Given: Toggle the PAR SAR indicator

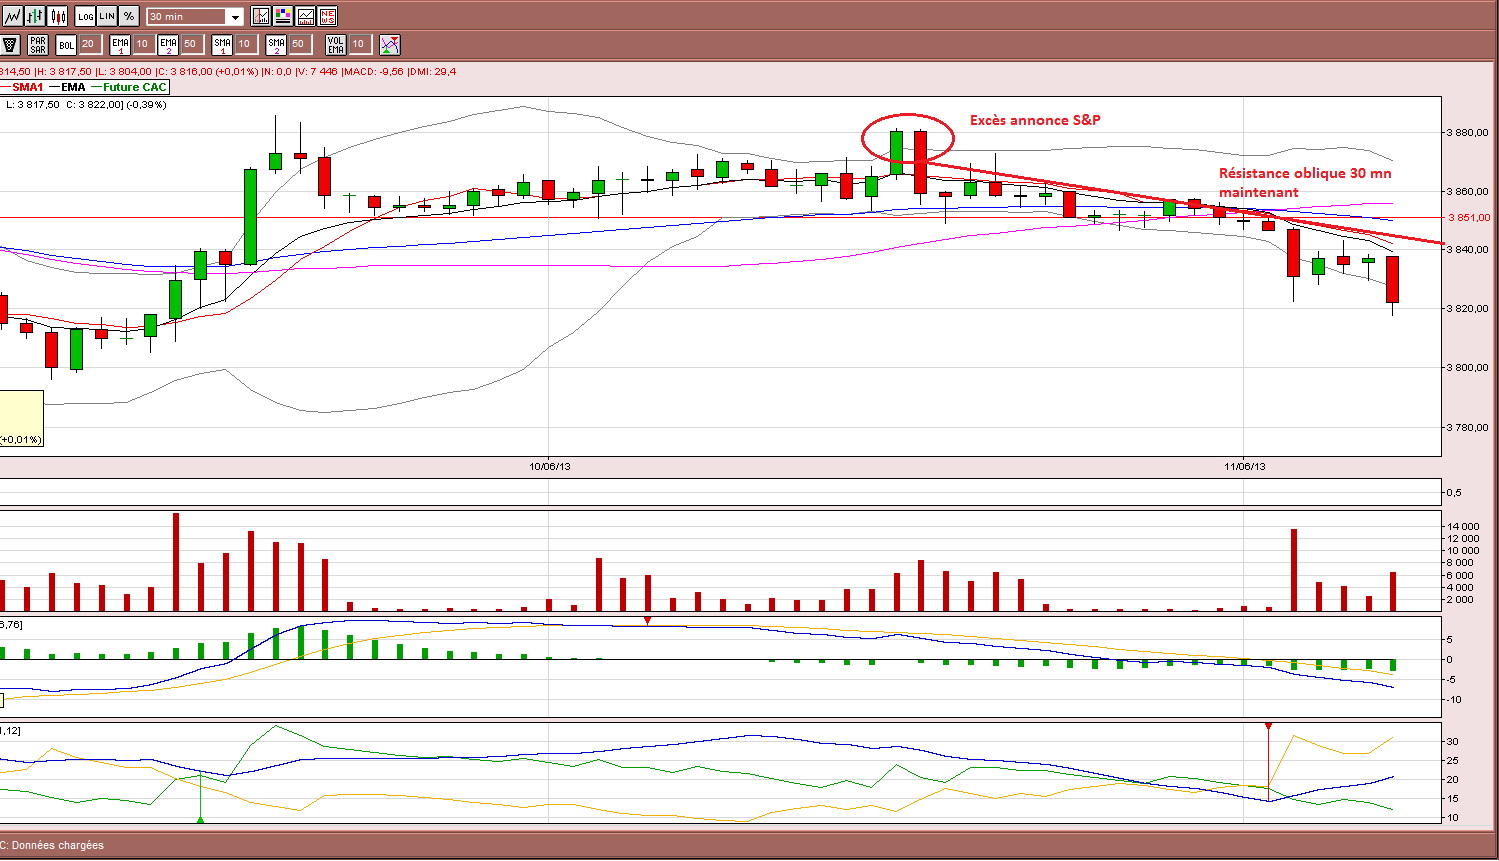Looking at the screenshot, I should coord(38,44).
